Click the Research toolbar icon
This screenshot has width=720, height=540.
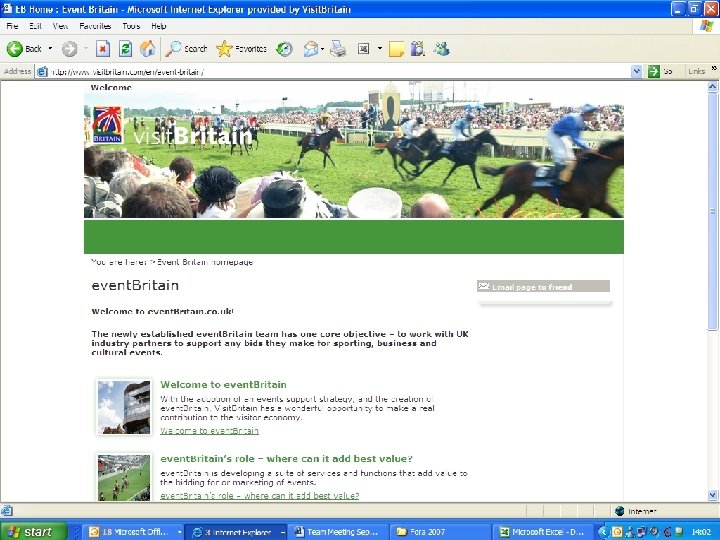click(x=418, y=49)
